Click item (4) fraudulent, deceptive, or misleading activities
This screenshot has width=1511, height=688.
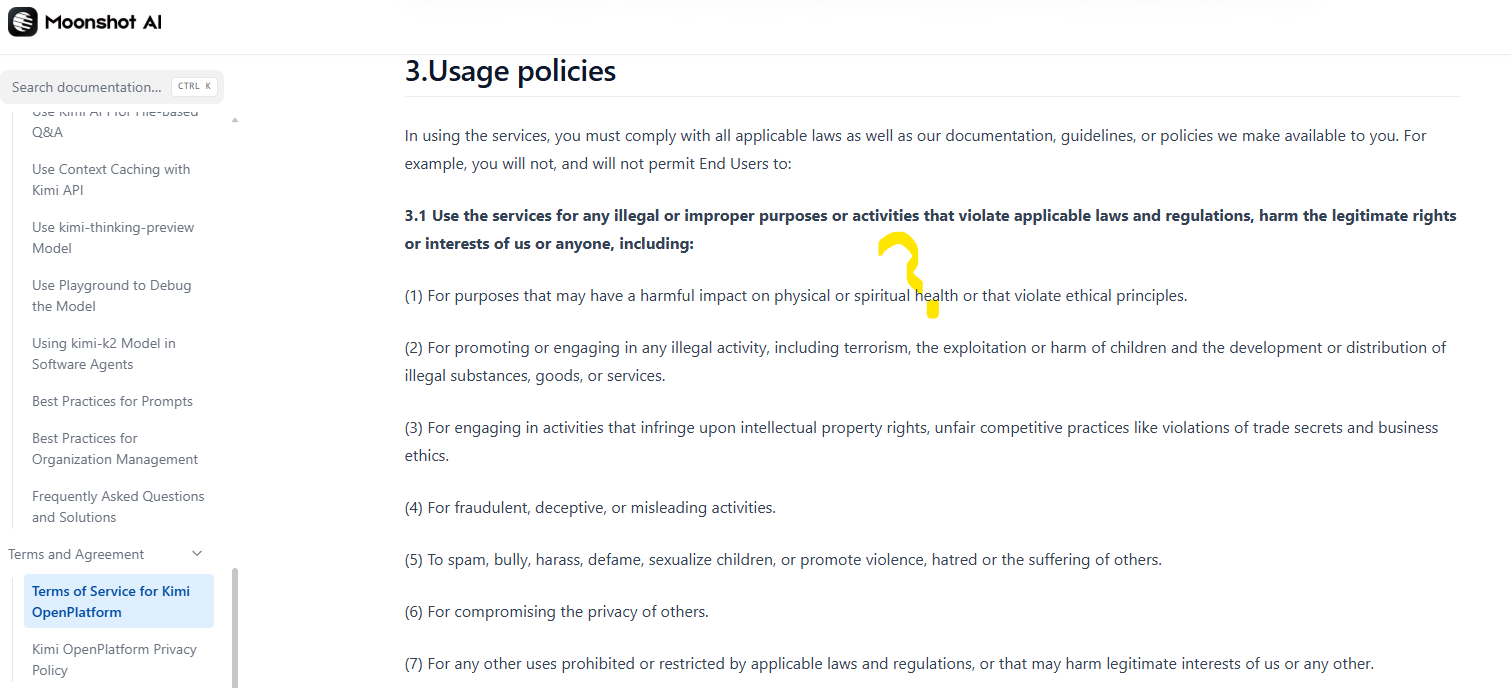point(590,508)
